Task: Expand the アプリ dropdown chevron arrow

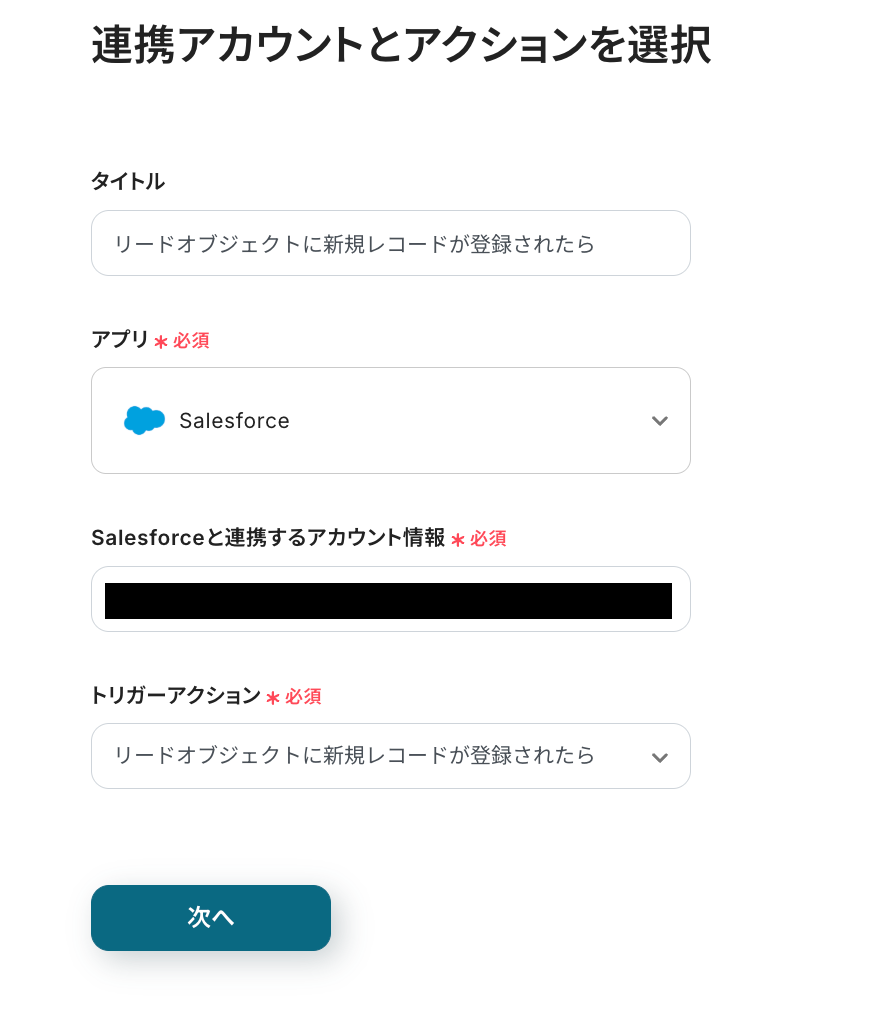Action: click(659, 421)
